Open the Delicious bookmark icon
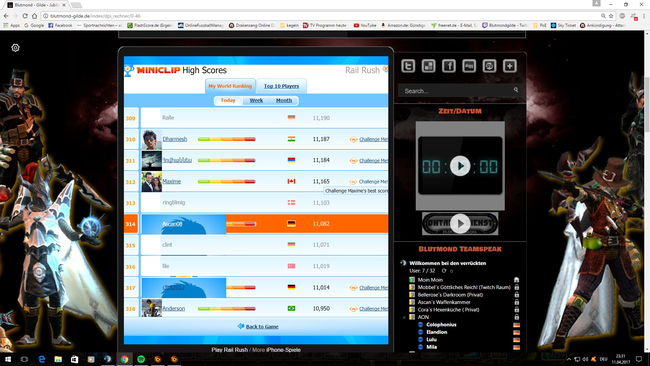Screen dimensions: 650x366 pyautogui.click(x=428, y=66)
